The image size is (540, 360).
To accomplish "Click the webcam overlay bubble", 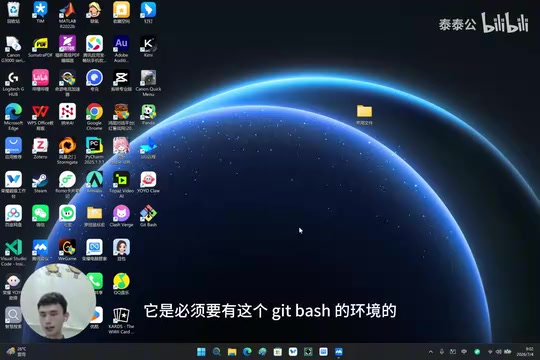I will 58,301.
